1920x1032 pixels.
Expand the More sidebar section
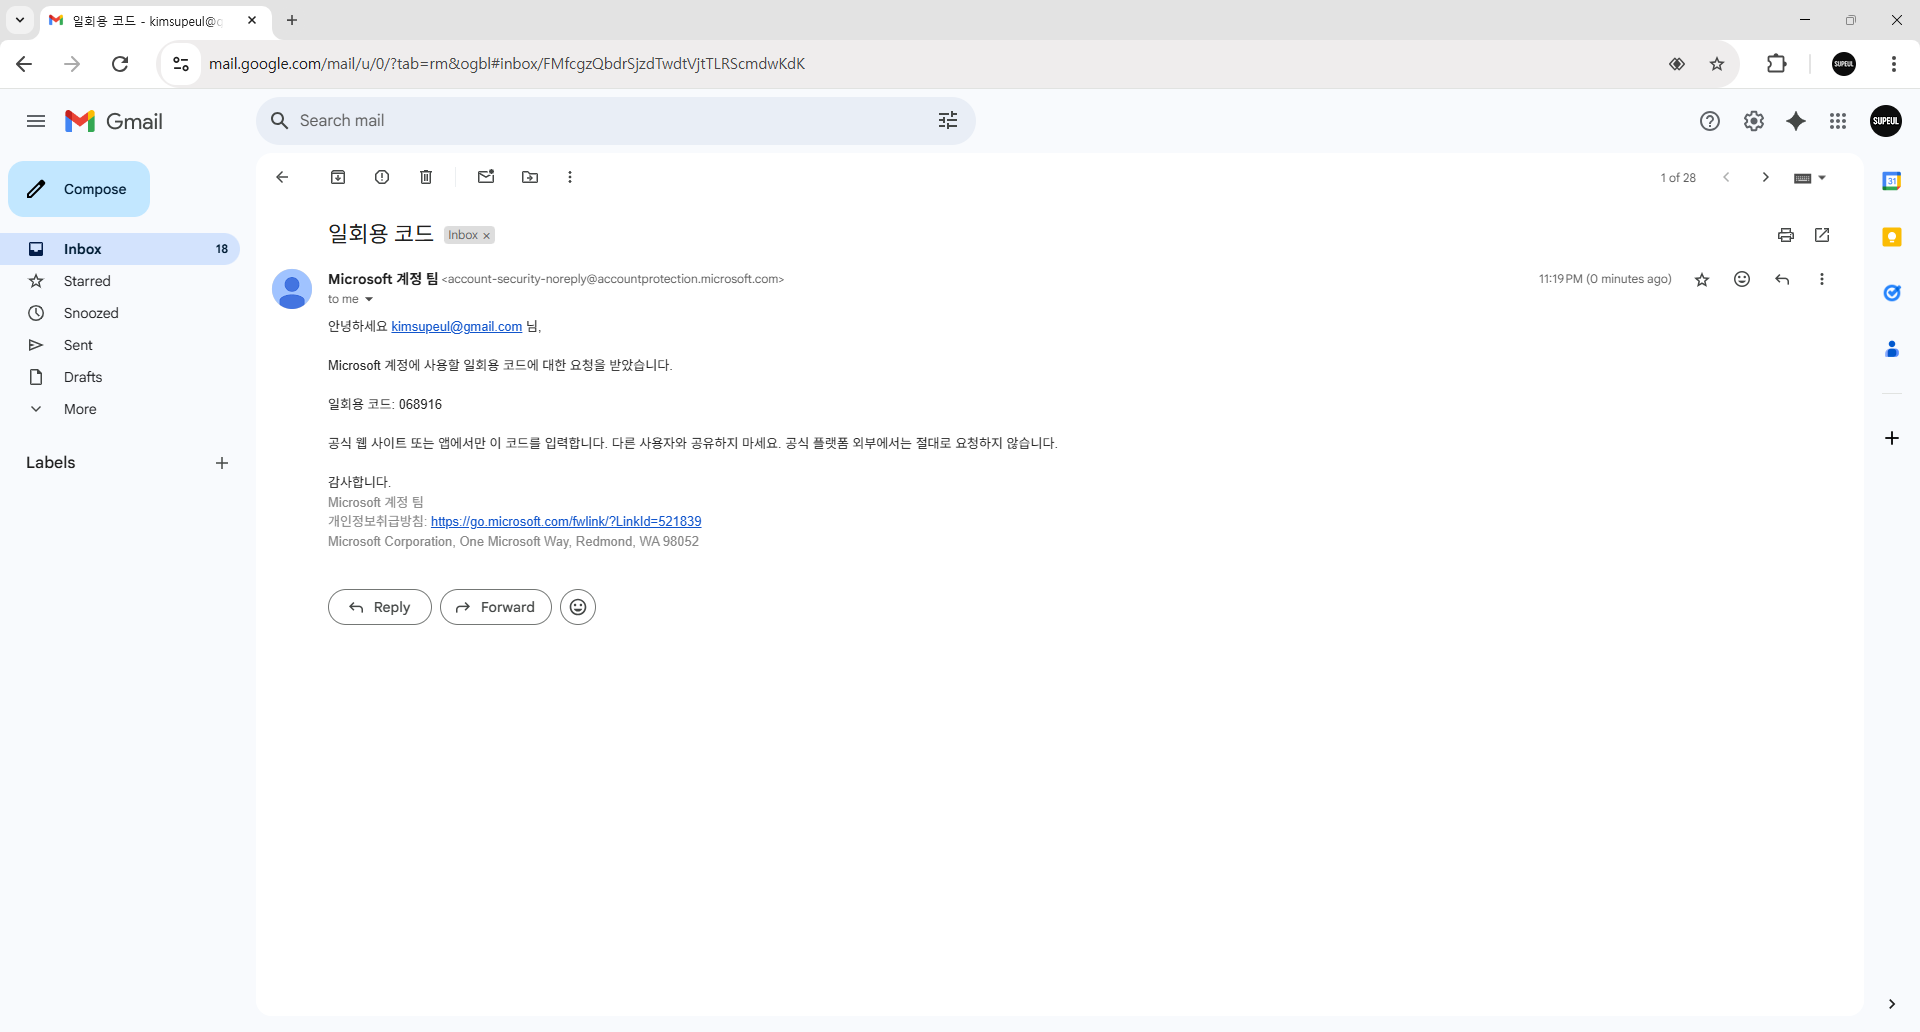[x=120, y=409]
